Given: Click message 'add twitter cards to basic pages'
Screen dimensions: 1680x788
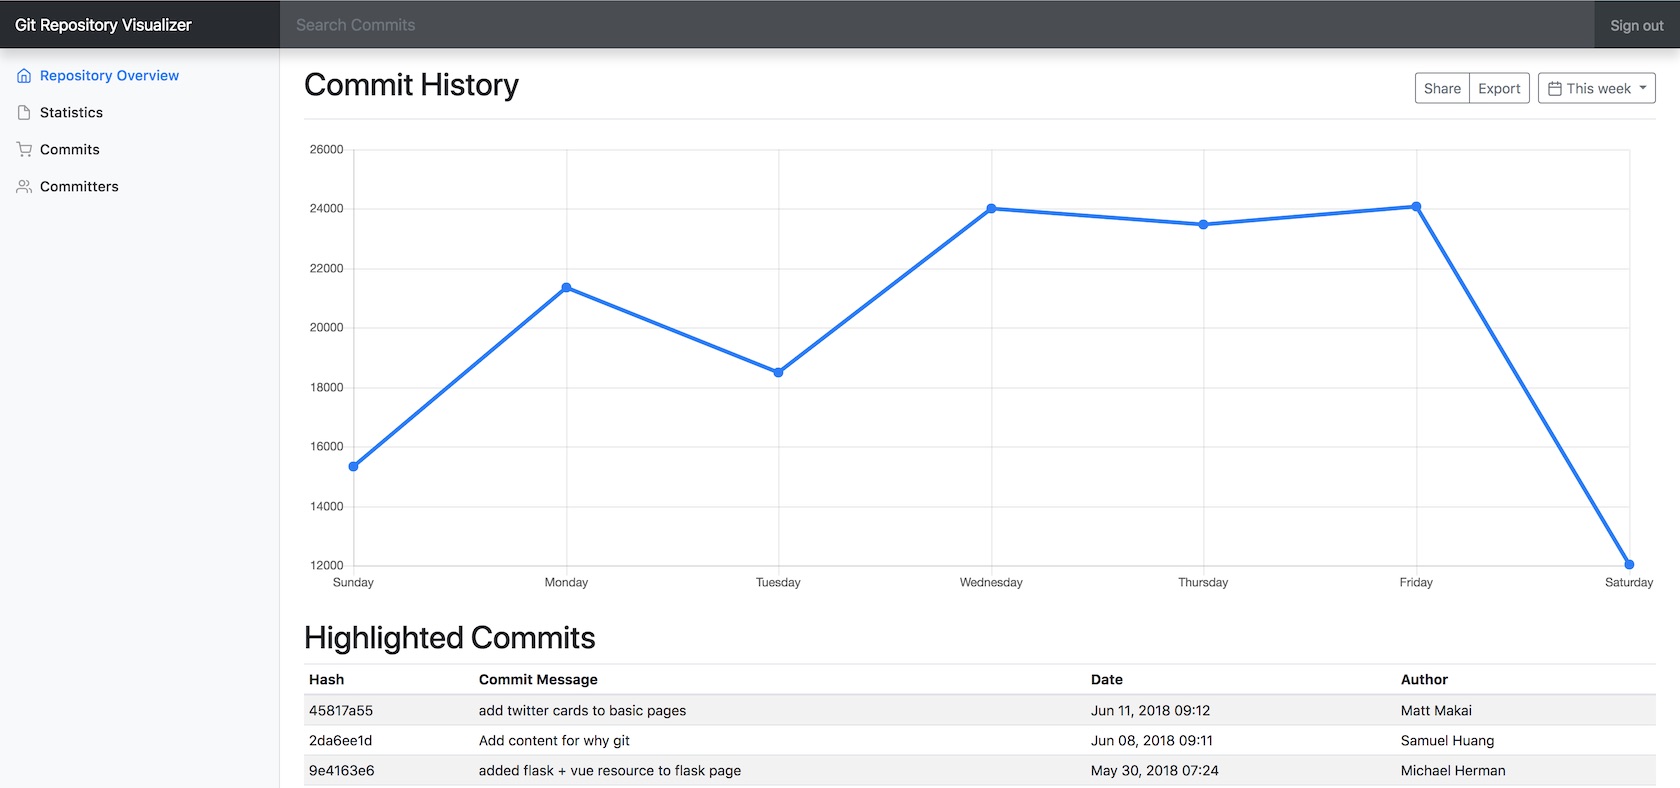Looking at the screenshot, I should pyautogui.click(x=582, y=711).
